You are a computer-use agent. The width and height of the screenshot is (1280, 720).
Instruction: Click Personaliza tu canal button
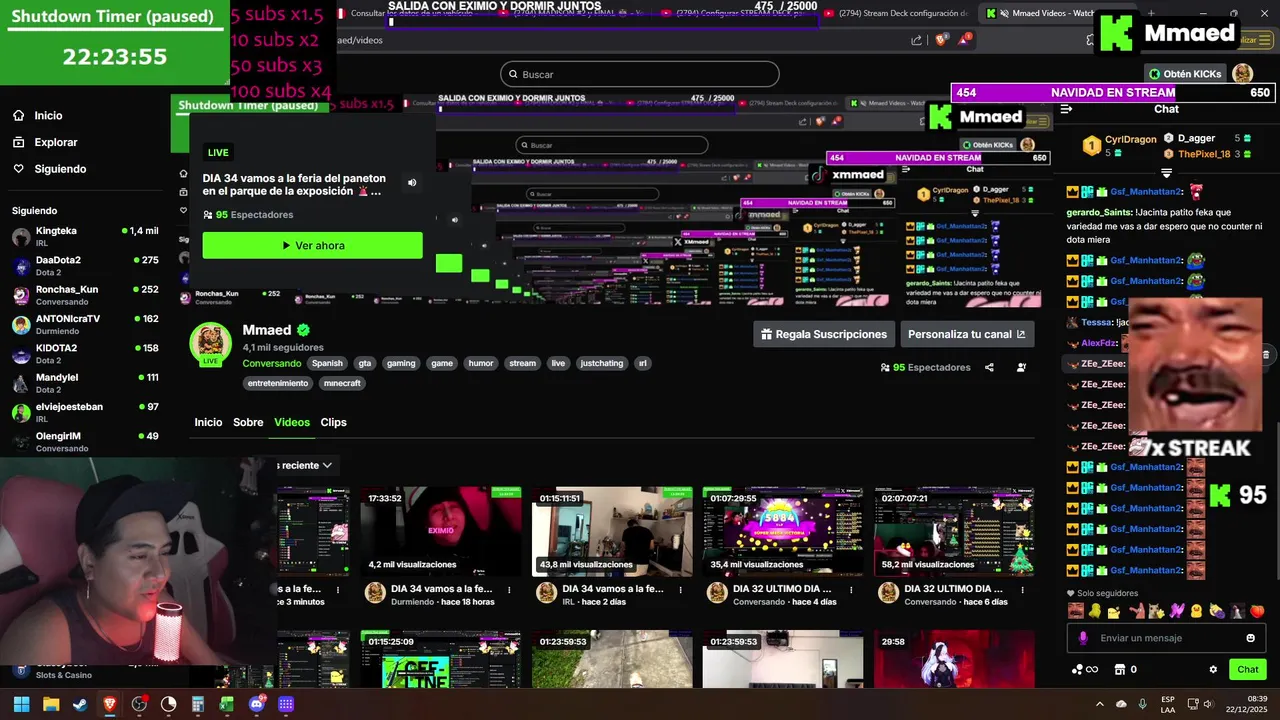[967, 334]
